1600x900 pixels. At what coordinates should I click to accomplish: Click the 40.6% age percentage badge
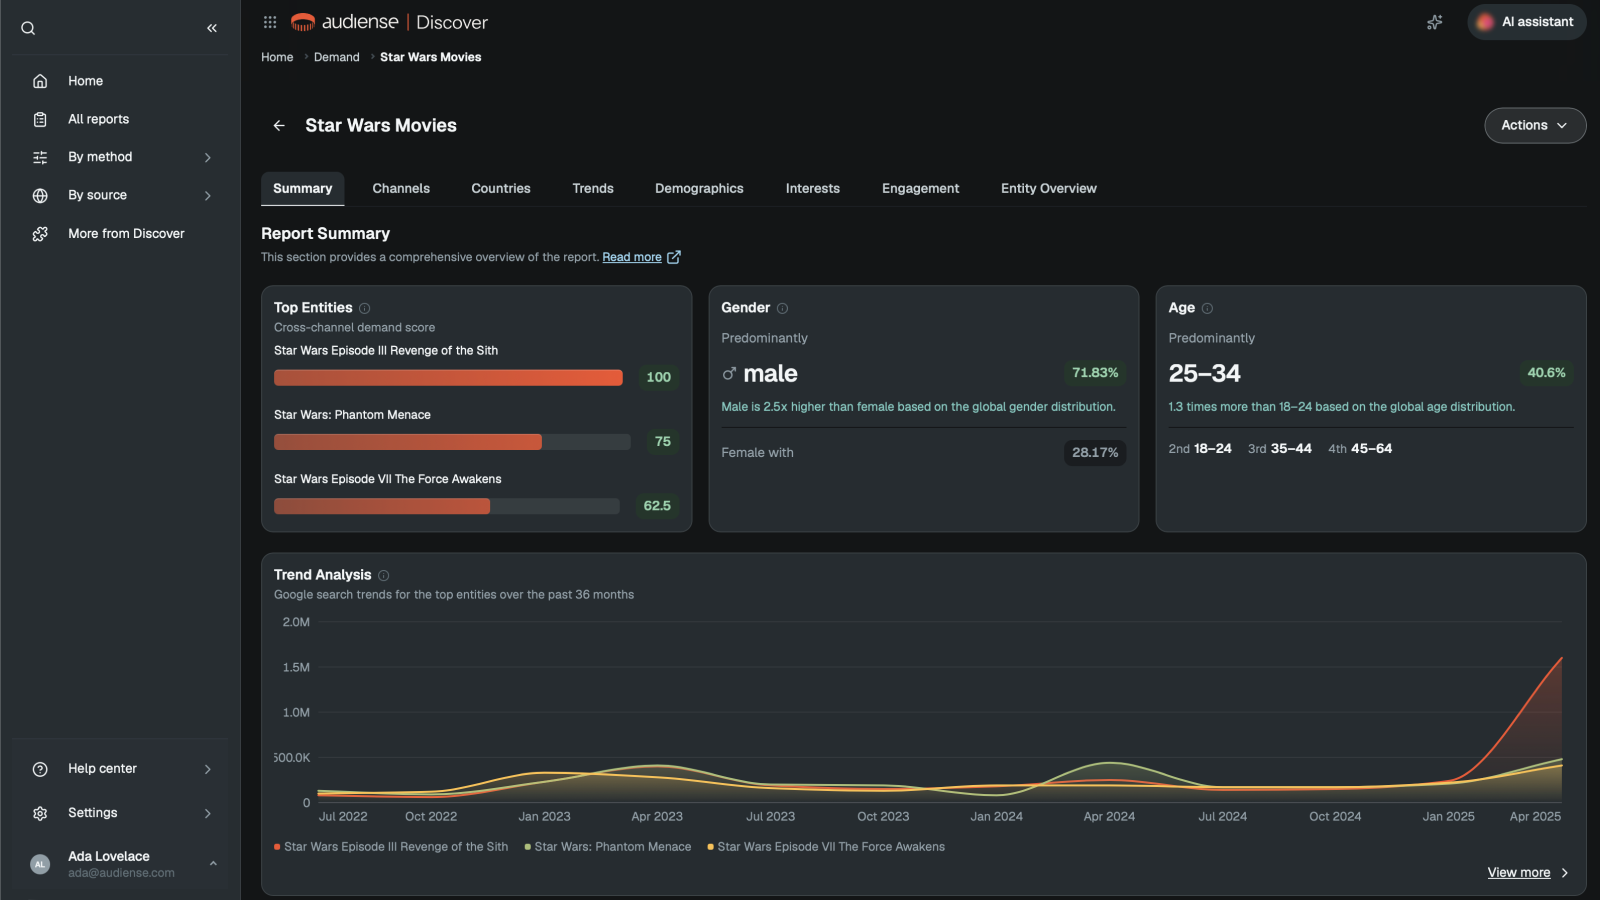point(1546,373)
